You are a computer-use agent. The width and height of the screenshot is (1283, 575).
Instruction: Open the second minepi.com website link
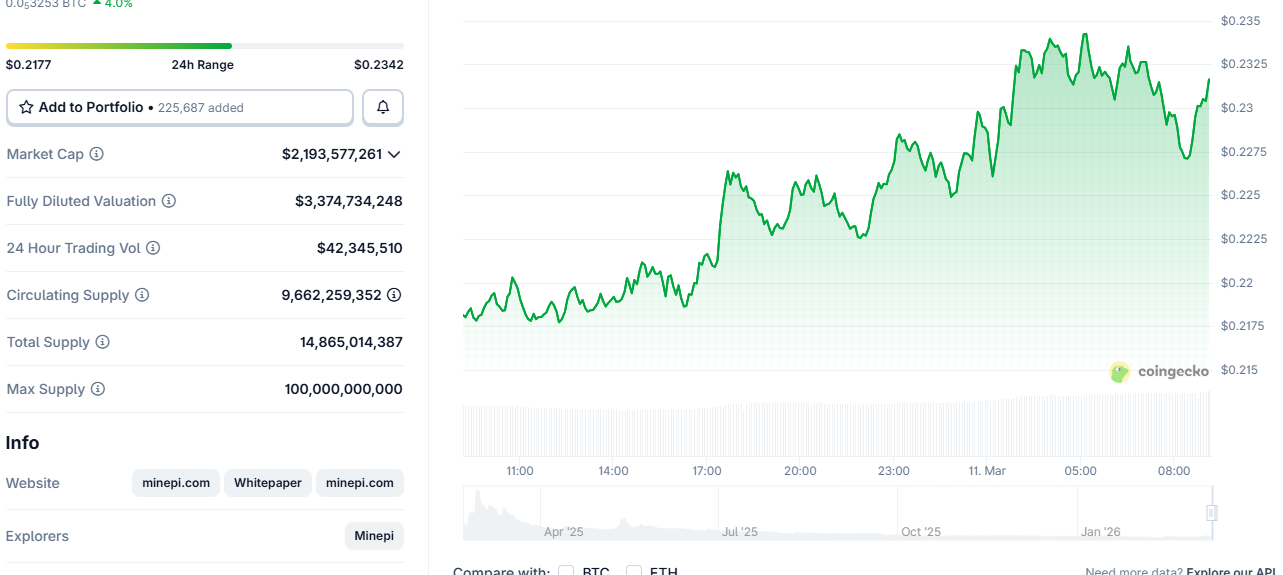360,483
